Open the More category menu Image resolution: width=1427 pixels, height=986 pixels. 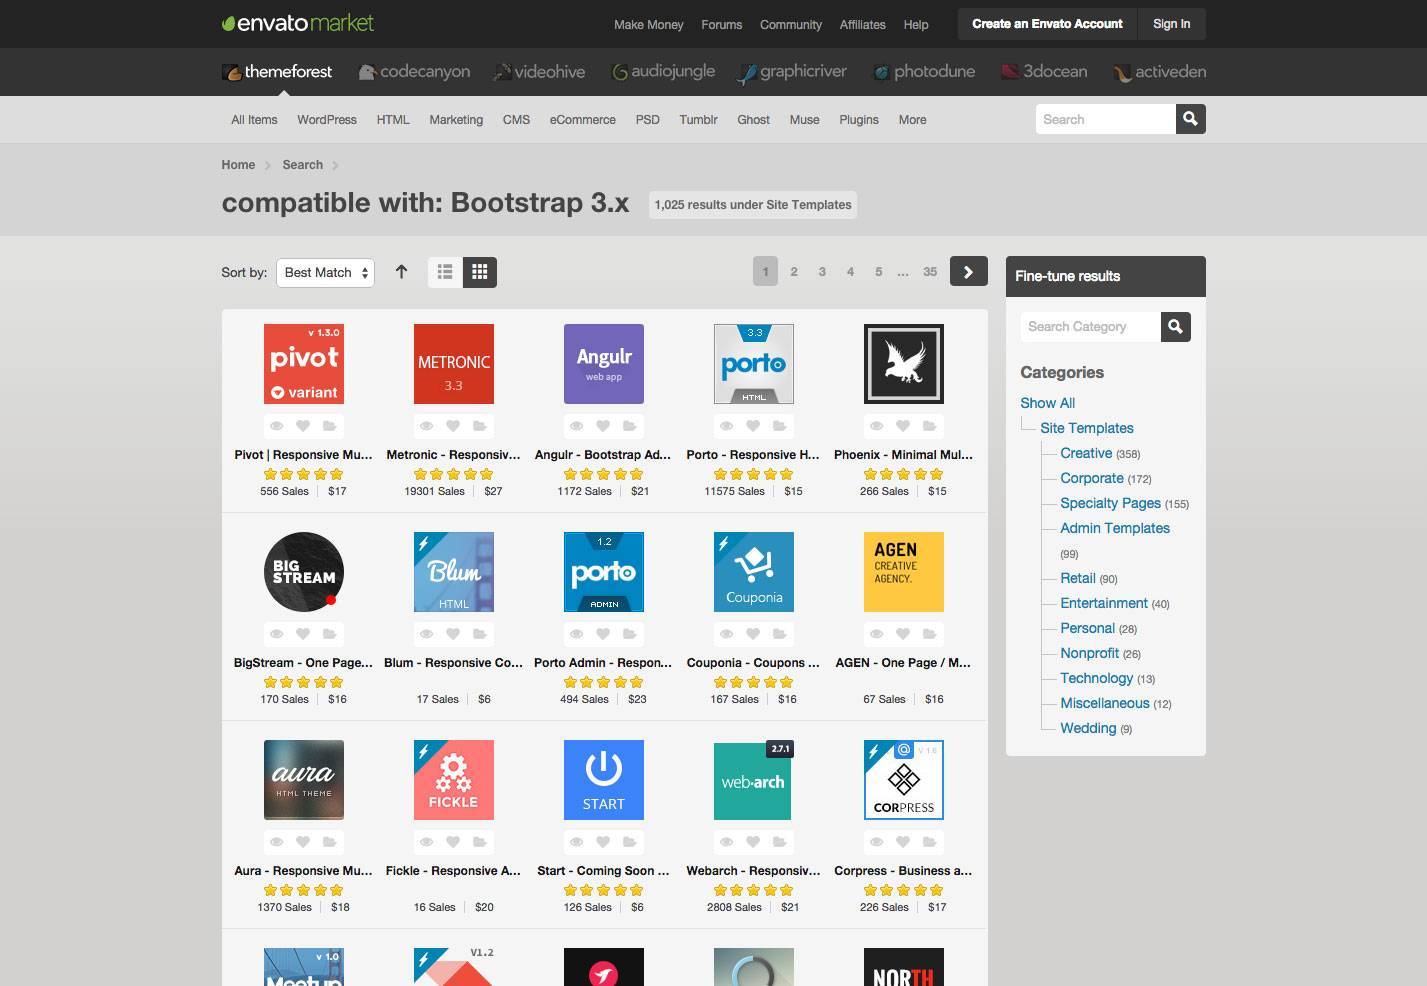point(912,120)
